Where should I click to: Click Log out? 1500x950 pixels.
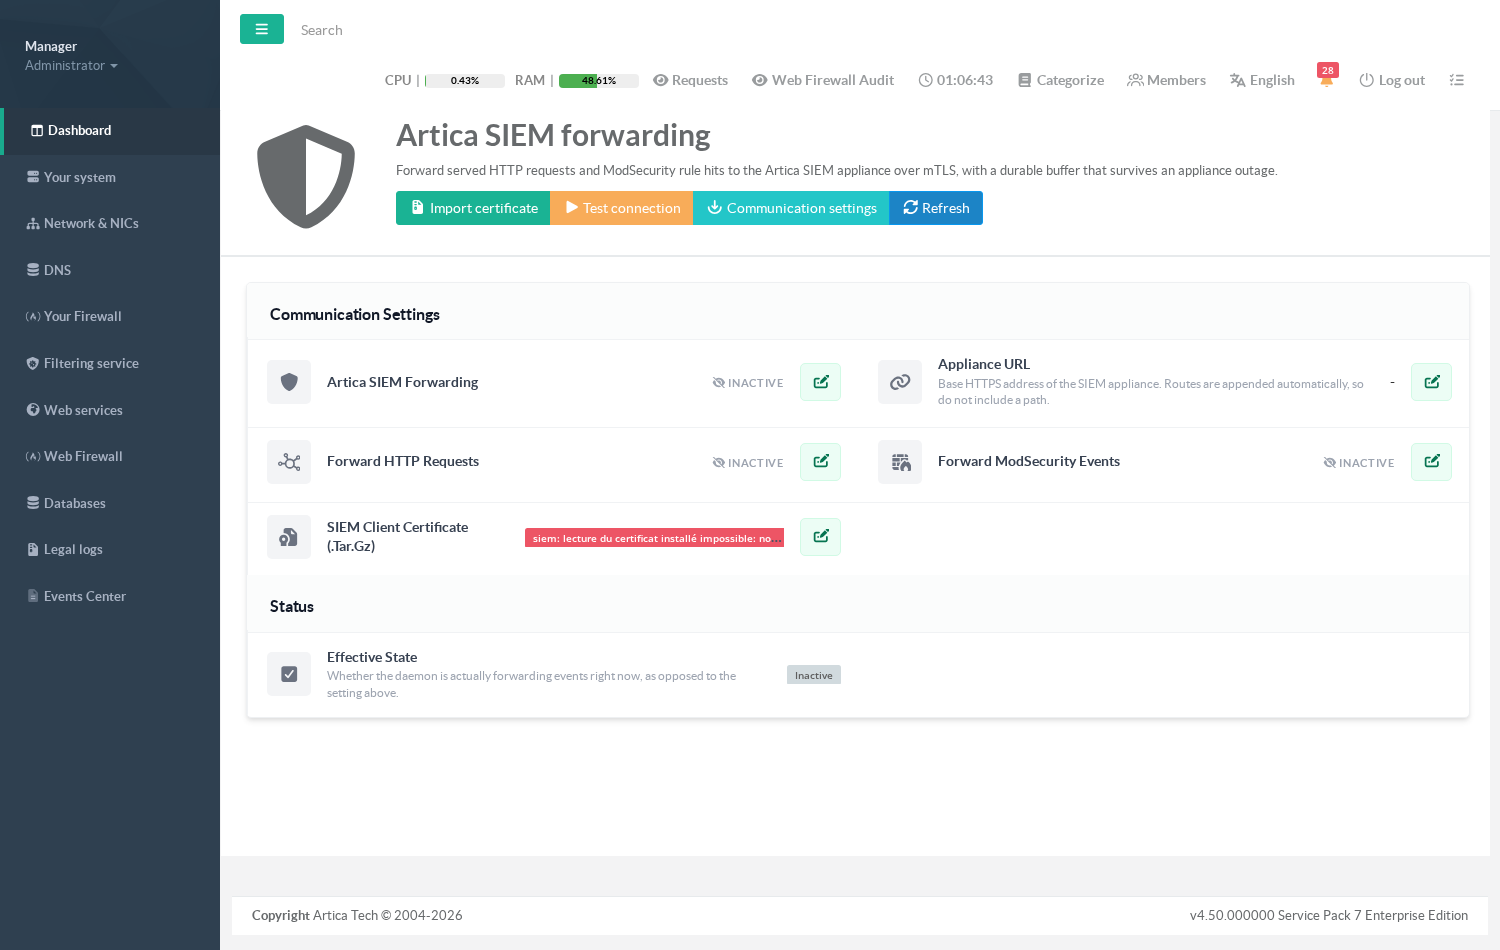pos(1392,80)
